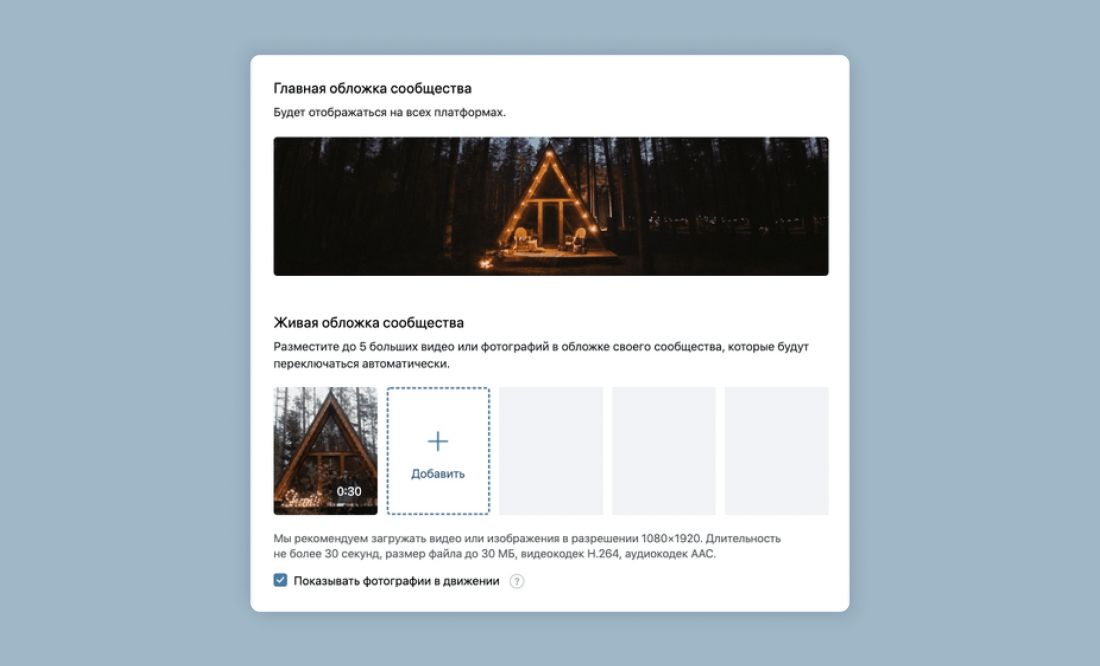Click the переключаться автоматически text line
Image resolution: width=1100 pixels, height=666 pixels.
(361, 364)
